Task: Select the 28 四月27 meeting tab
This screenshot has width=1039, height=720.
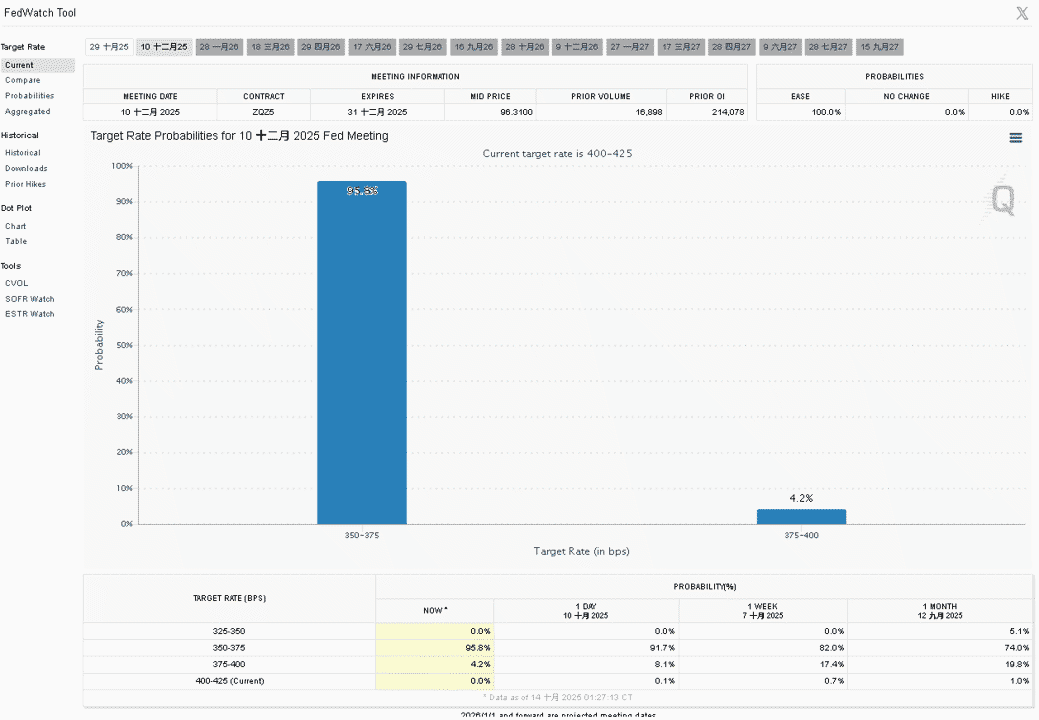Action: (732, 47)
